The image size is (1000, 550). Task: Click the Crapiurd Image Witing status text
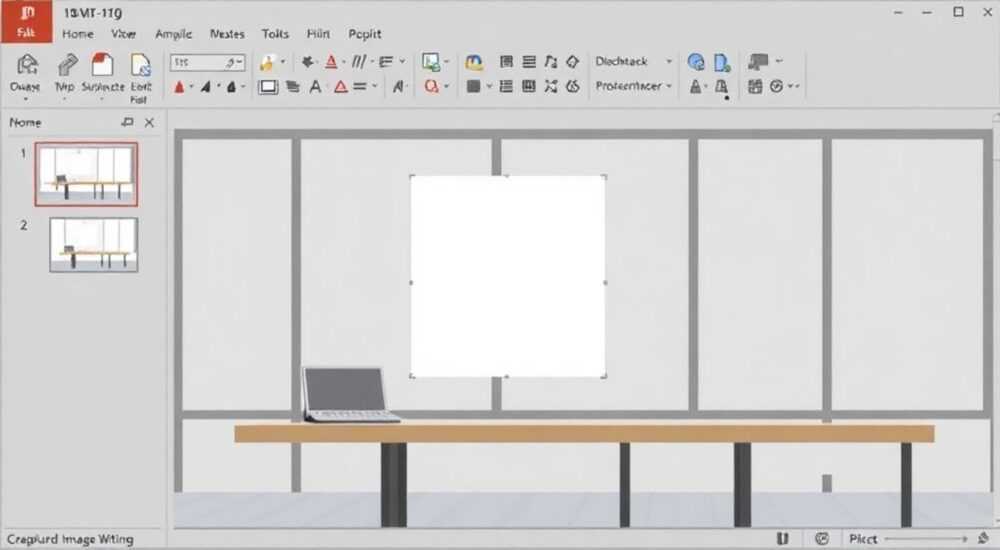click(x=70, y=539)
